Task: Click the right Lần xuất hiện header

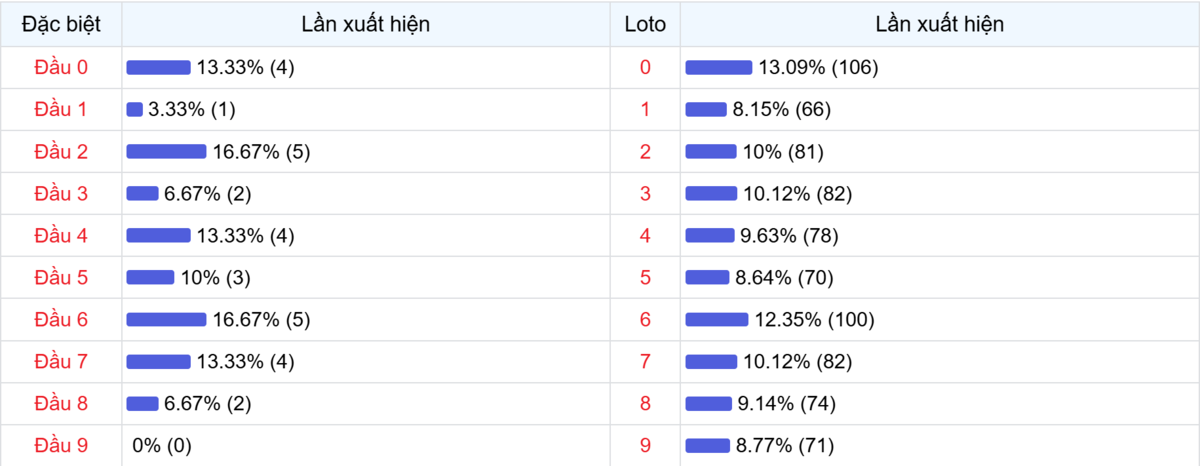Action: [x=939, y=24]
